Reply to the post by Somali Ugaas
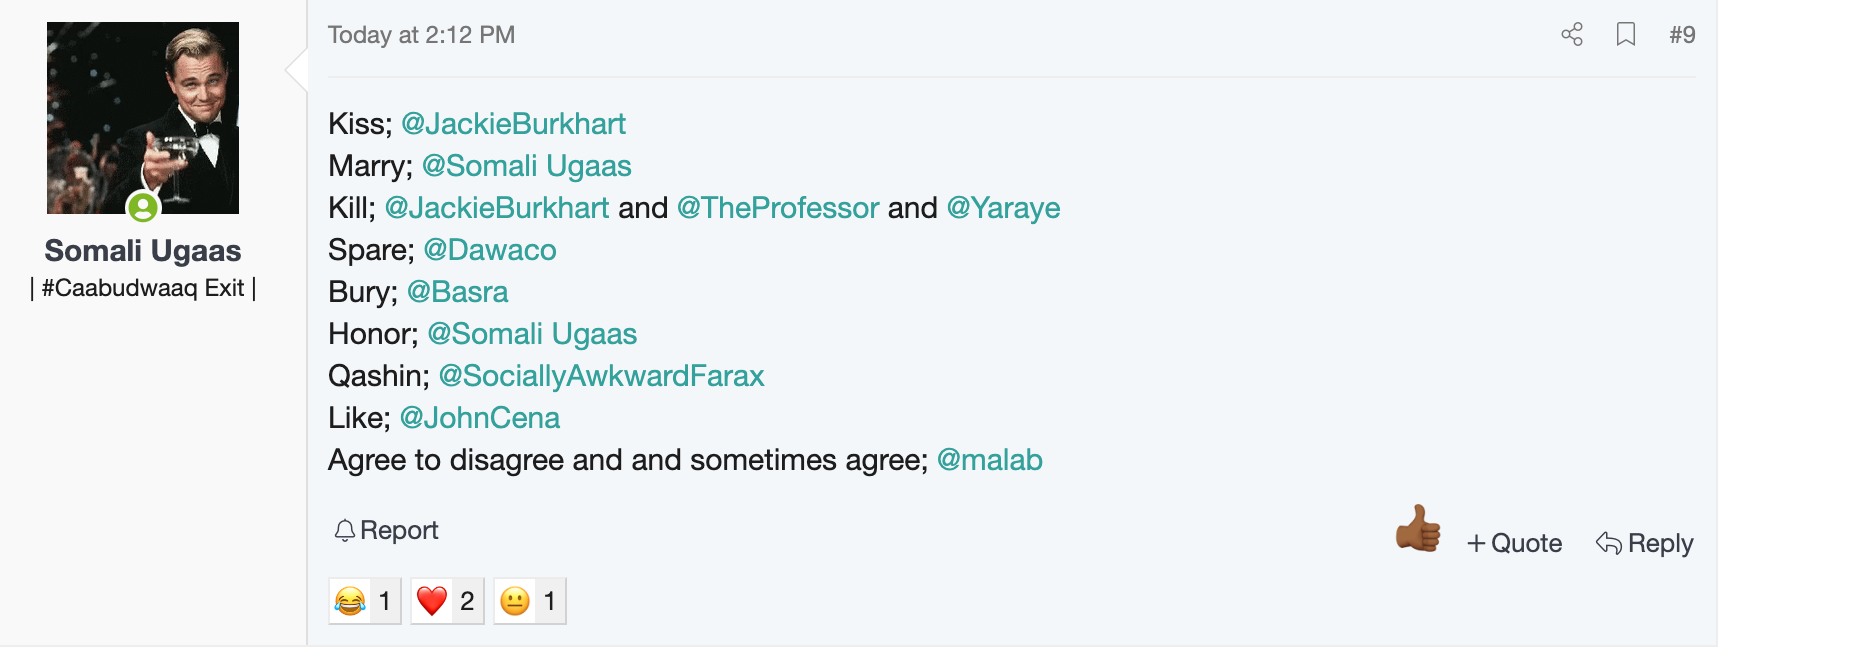Image resolution: width=1864 pixels, height=664 pixels. point(1645,543)
